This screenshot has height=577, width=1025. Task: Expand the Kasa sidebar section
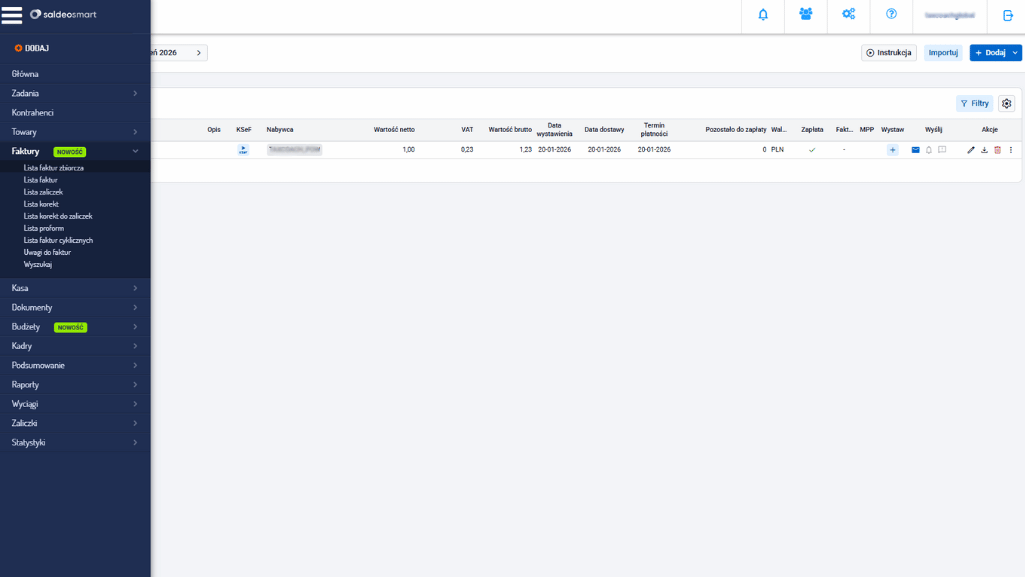[x=75, y=288]
